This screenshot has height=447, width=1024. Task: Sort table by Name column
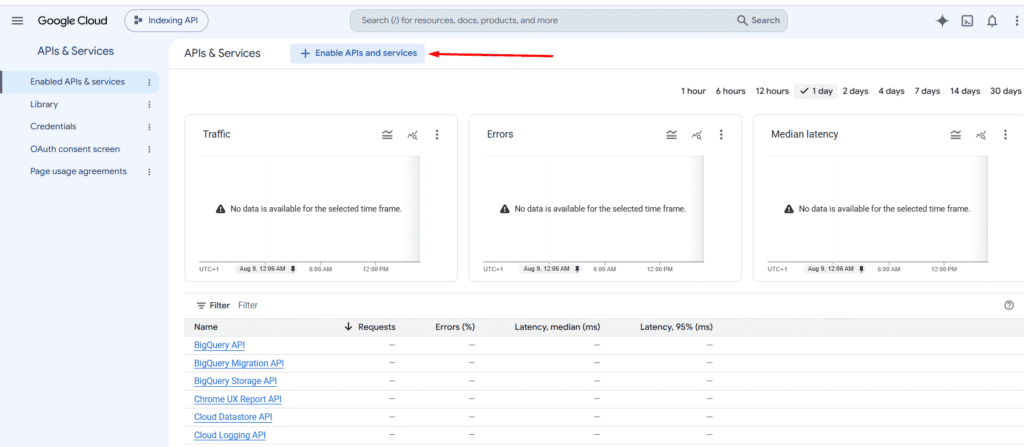coord(206,327)
